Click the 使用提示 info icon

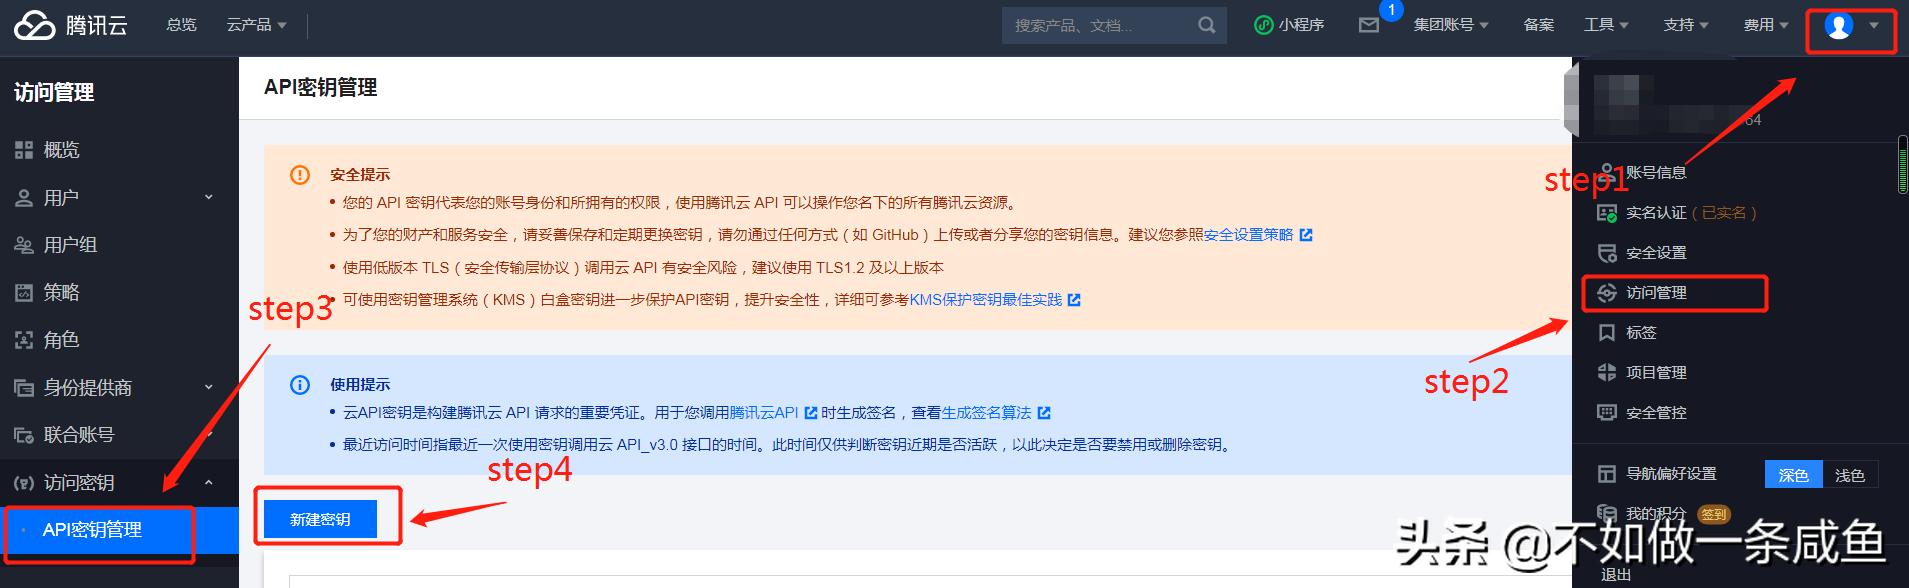[300, 385]
